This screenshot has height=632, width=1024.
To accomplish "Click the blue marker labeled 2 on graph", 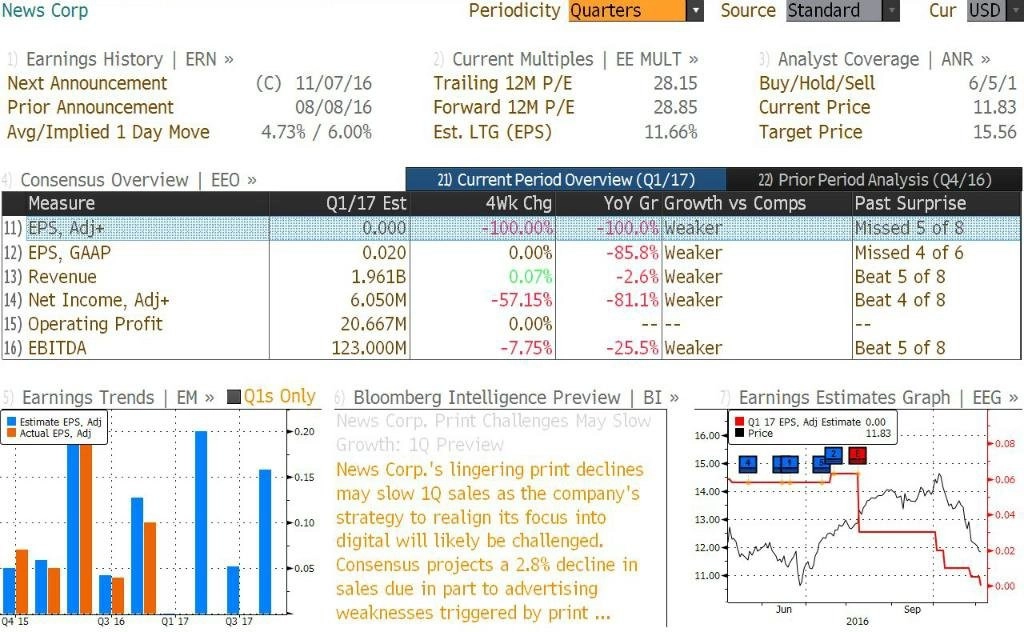I will click(833, 455).
